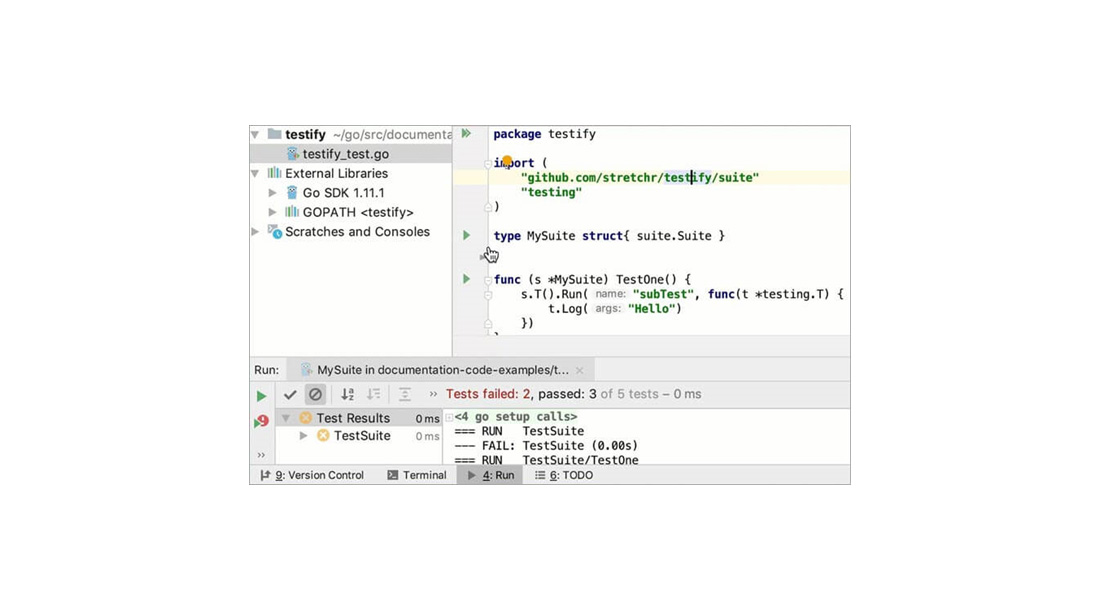Rerun the failed tests
Image resolution: width=1100 pixels, height=610 pixels.
(x=260, y=420)
